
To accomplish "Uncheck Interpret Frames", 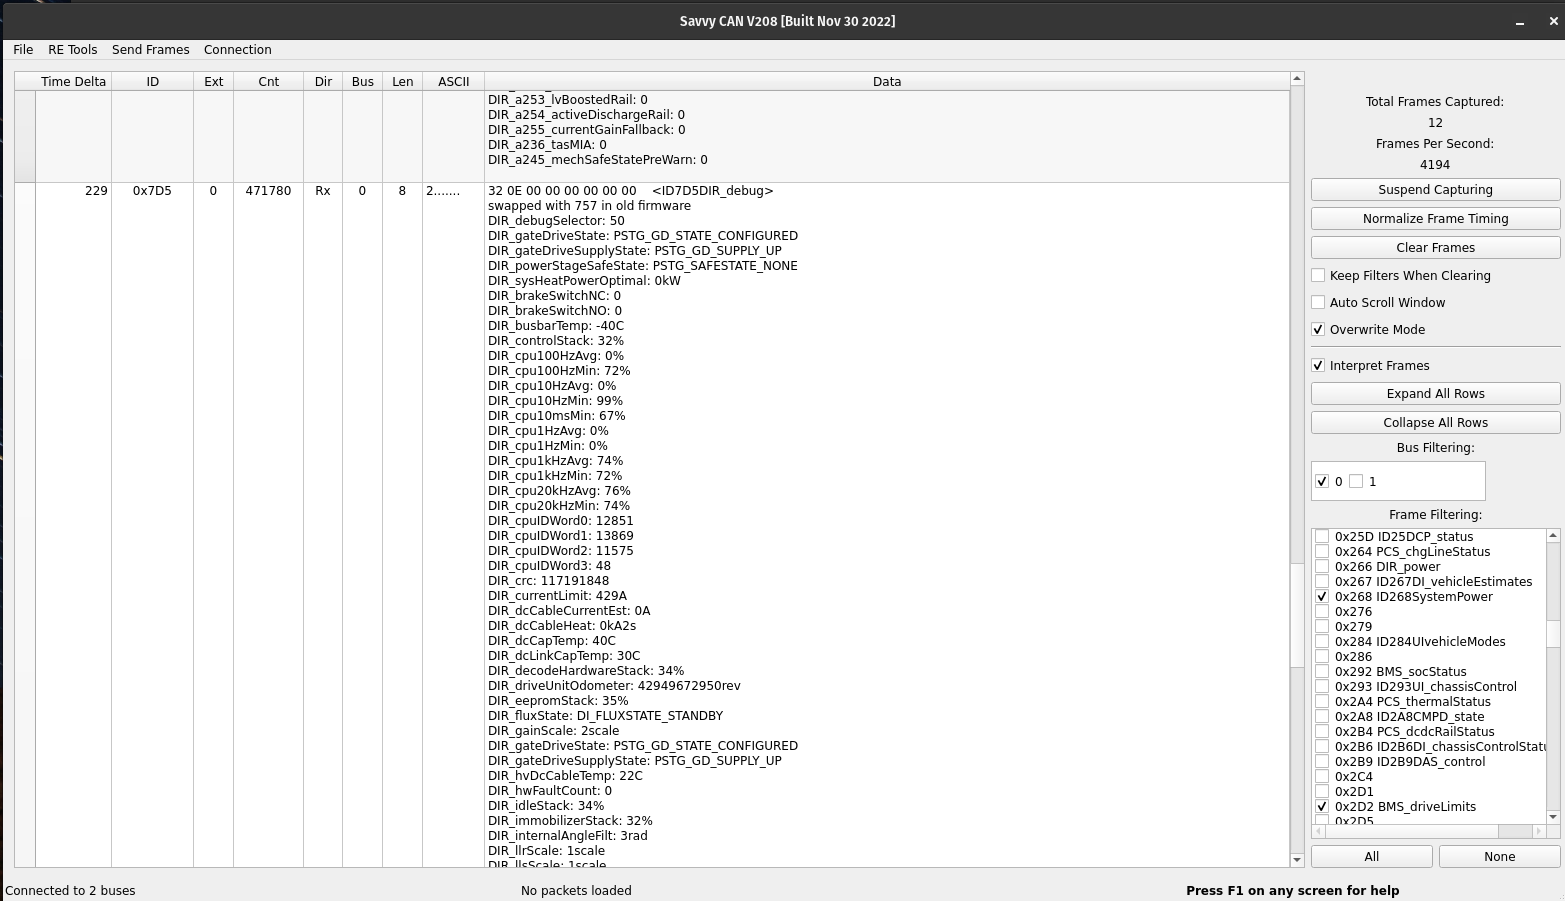I will tap(1318, 366).
